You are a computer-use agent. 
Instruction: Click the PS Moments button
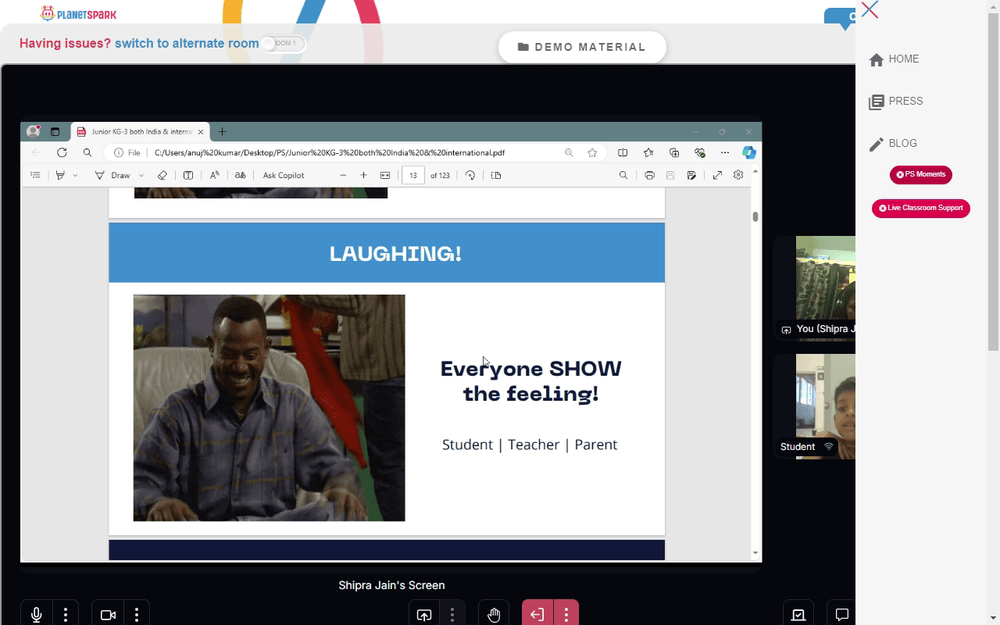921,175
